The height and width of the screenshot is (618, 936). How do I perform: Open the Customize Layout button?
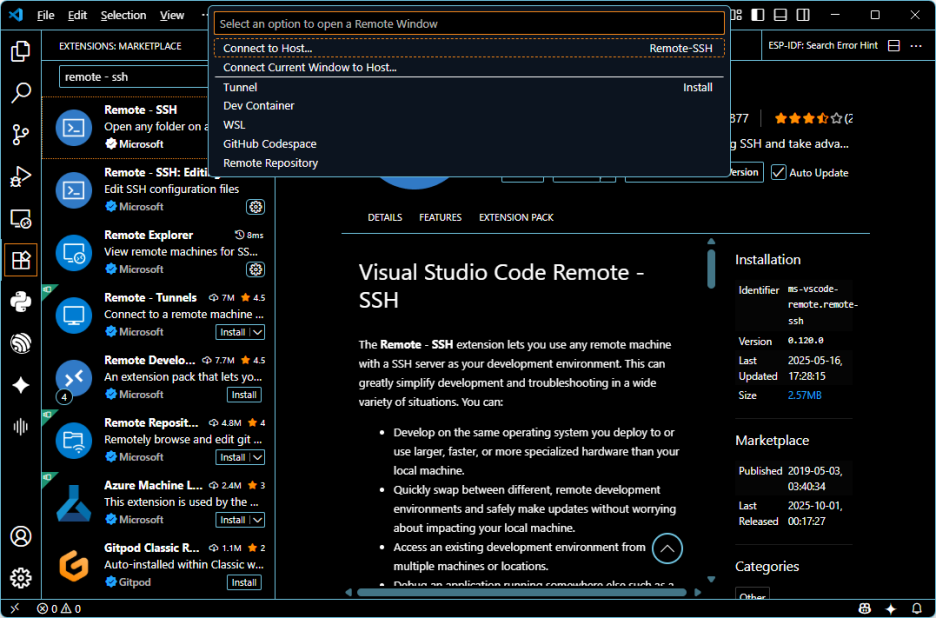point(736,15)
